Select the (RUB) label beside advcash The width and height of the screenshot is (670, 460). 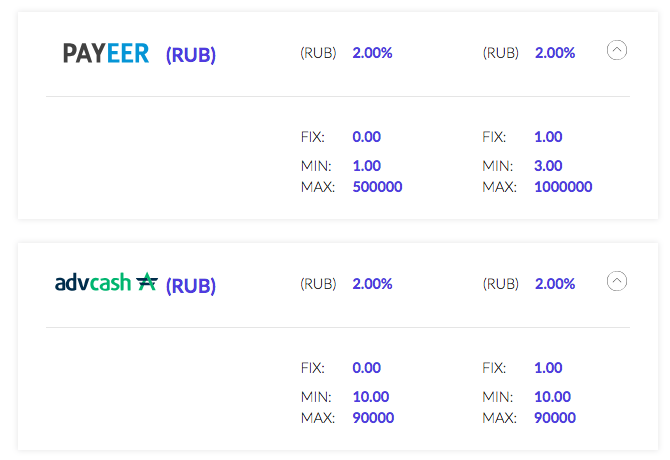[x=191, y=286]
